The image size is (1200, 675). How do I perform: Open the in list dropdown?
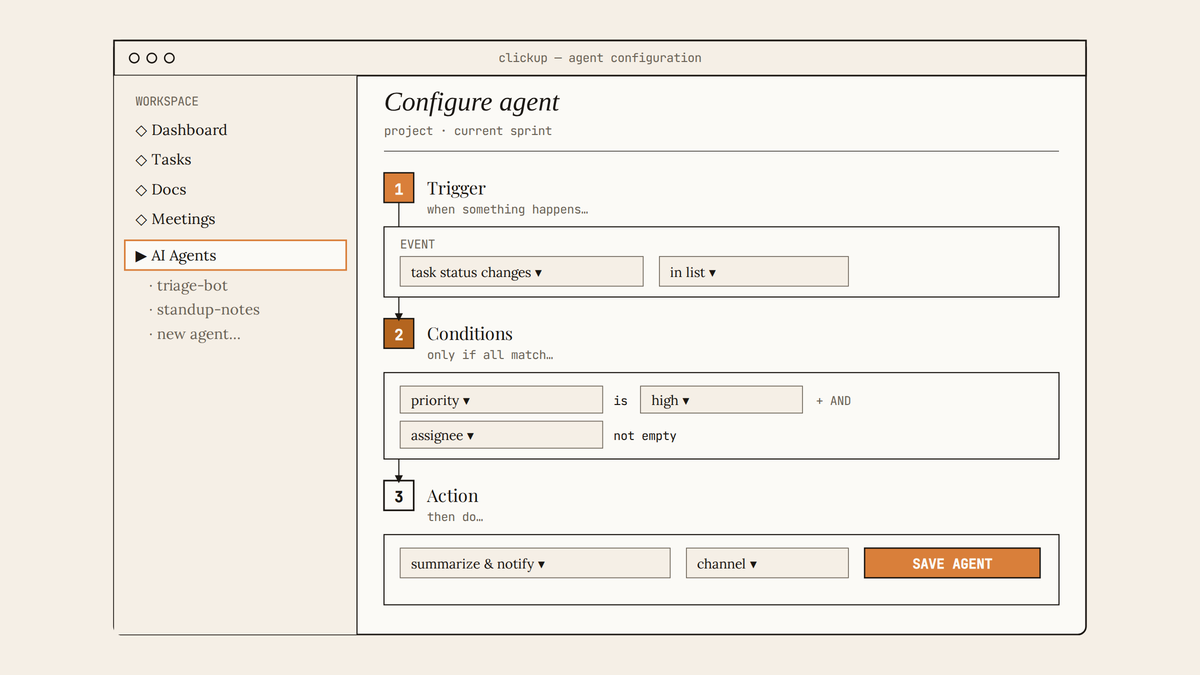point(753,272)
